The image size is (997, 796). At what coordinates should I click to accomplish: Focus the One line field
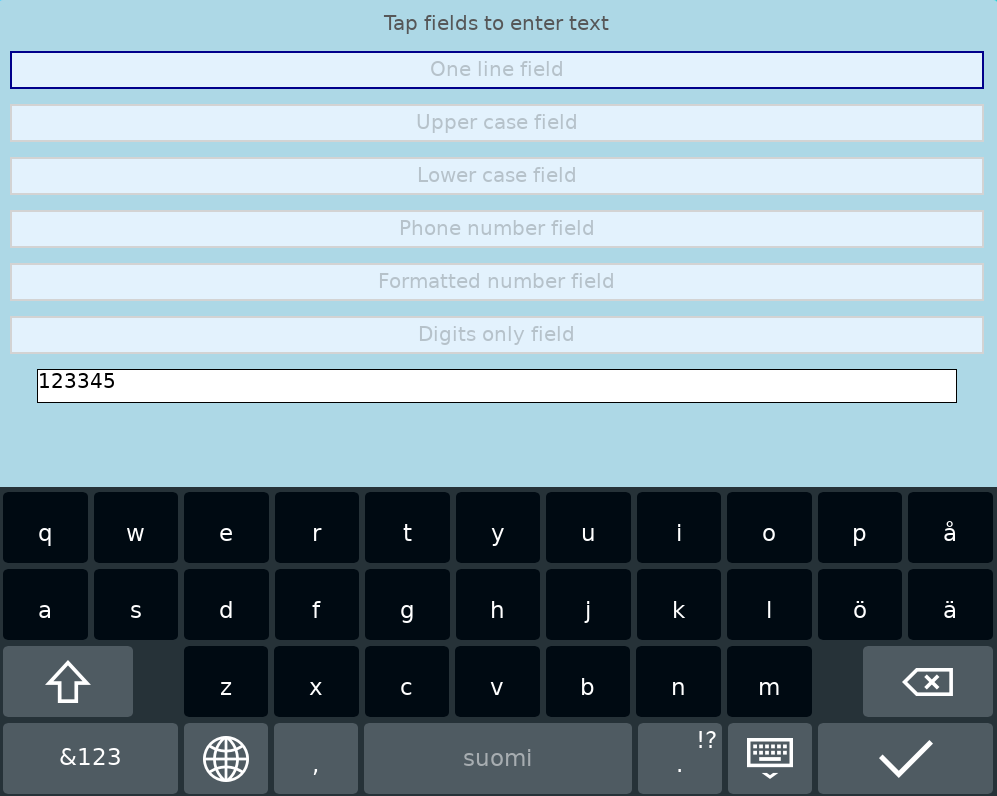pos(497,70)
